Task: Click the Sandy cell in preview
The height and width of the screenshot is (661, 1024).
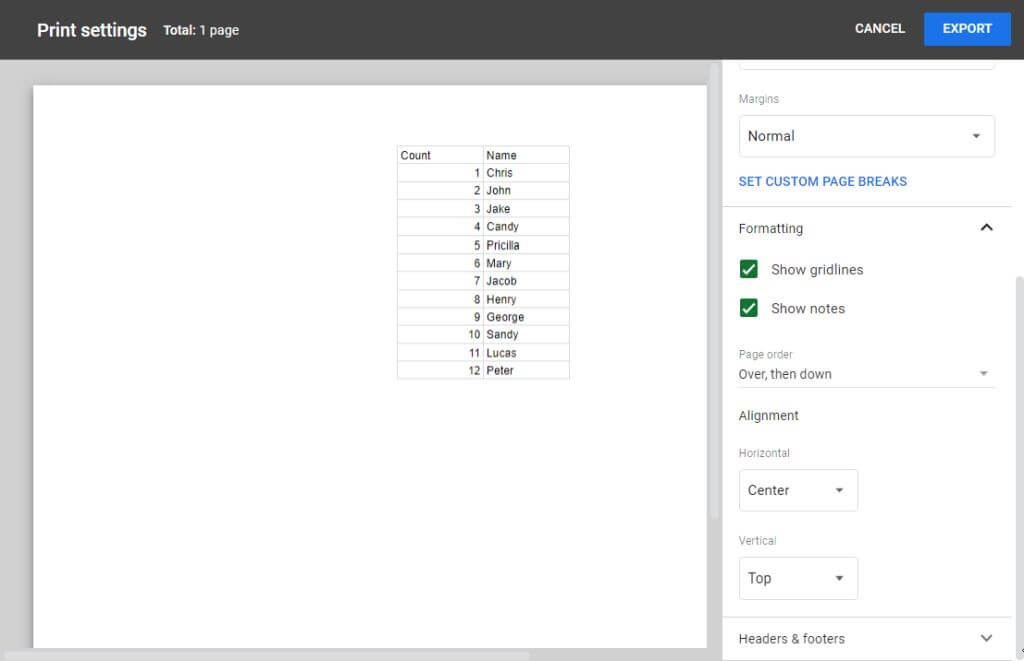Action: (526, 334)
